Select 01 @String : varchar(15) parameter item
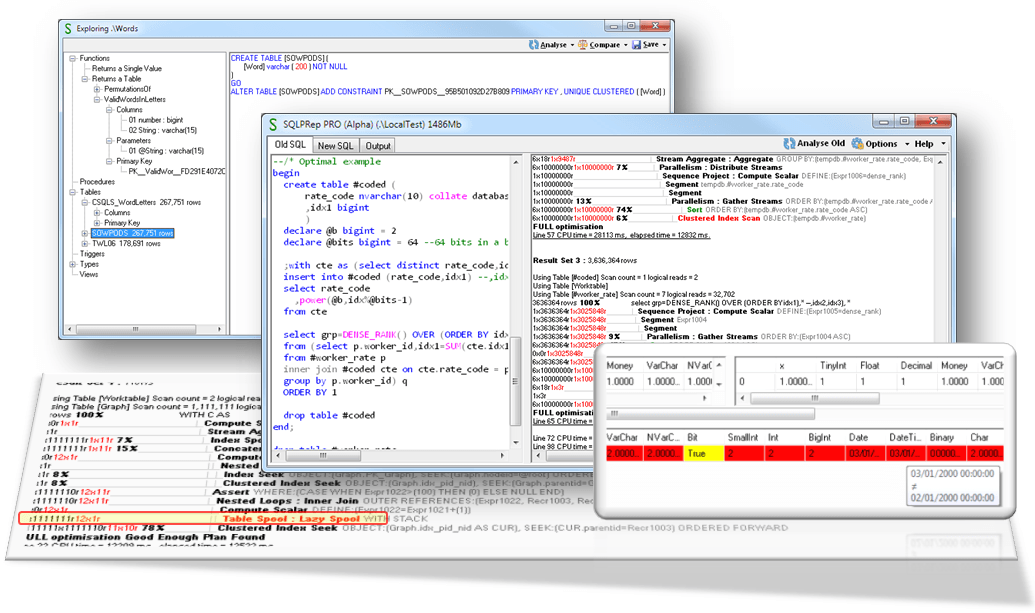Image resolution: width=1035 pixels, height=613 pixels. [166, 151]
